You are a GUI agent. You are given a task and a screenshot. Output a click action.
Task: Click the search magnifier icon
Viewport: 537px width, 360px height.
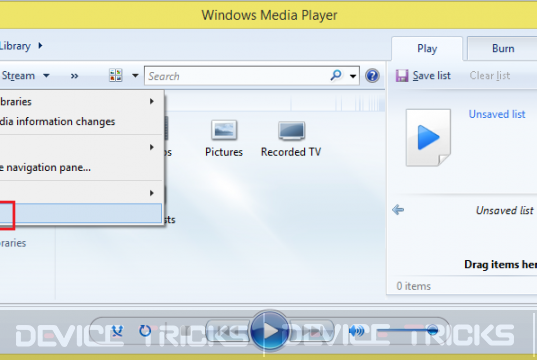click(336, 75)
